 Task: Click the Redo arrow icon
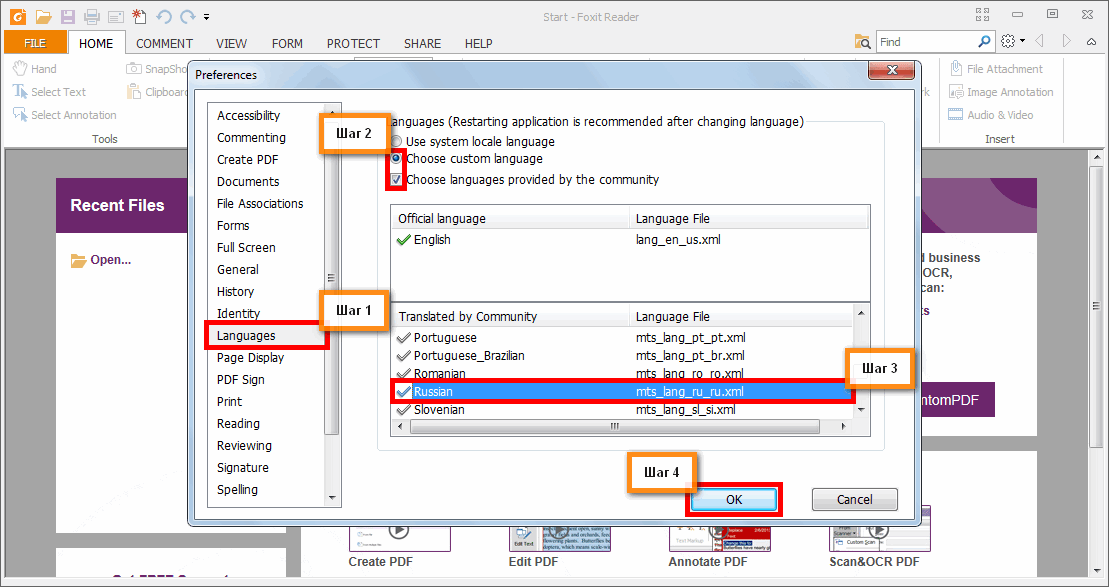point(187,16)
